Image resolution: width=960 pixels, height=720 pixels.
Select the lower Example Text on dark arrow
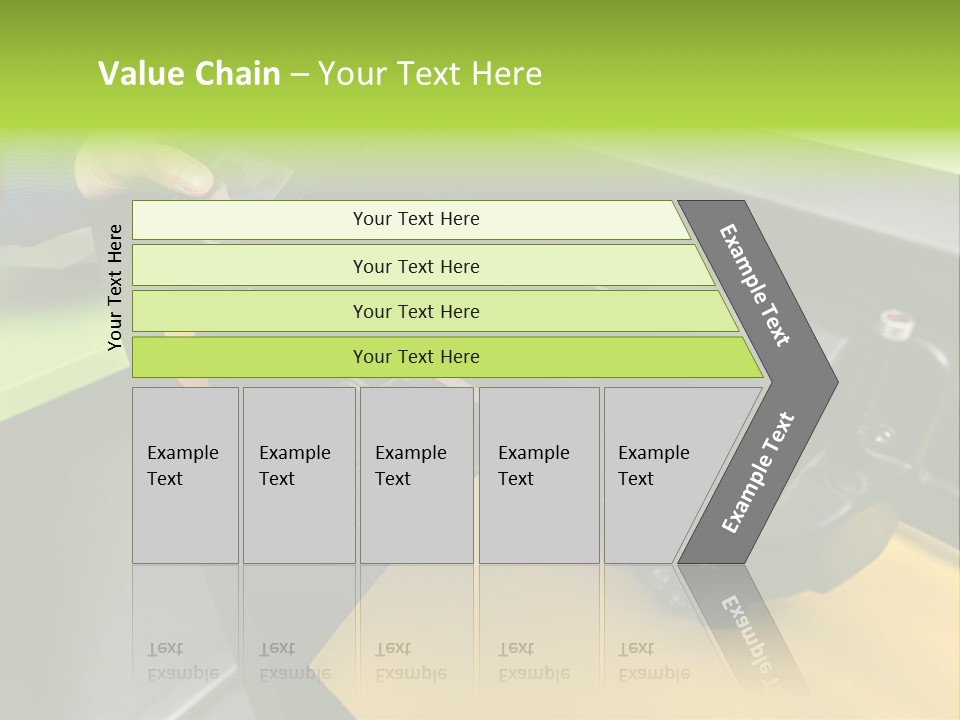pyautogui.click(x=758, y=473)
